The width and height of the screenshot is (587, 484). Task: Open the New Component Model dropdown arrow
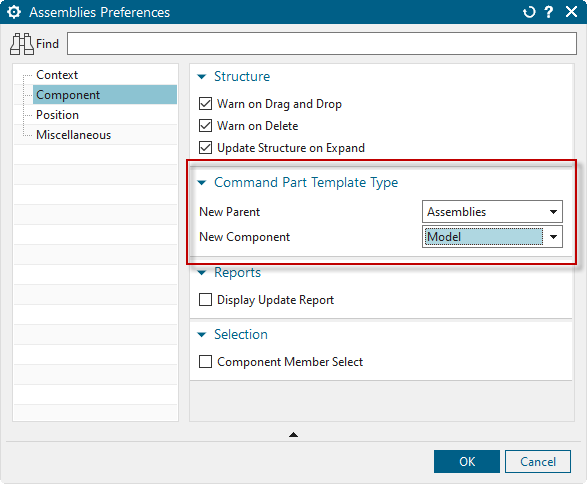coord(553,237)
